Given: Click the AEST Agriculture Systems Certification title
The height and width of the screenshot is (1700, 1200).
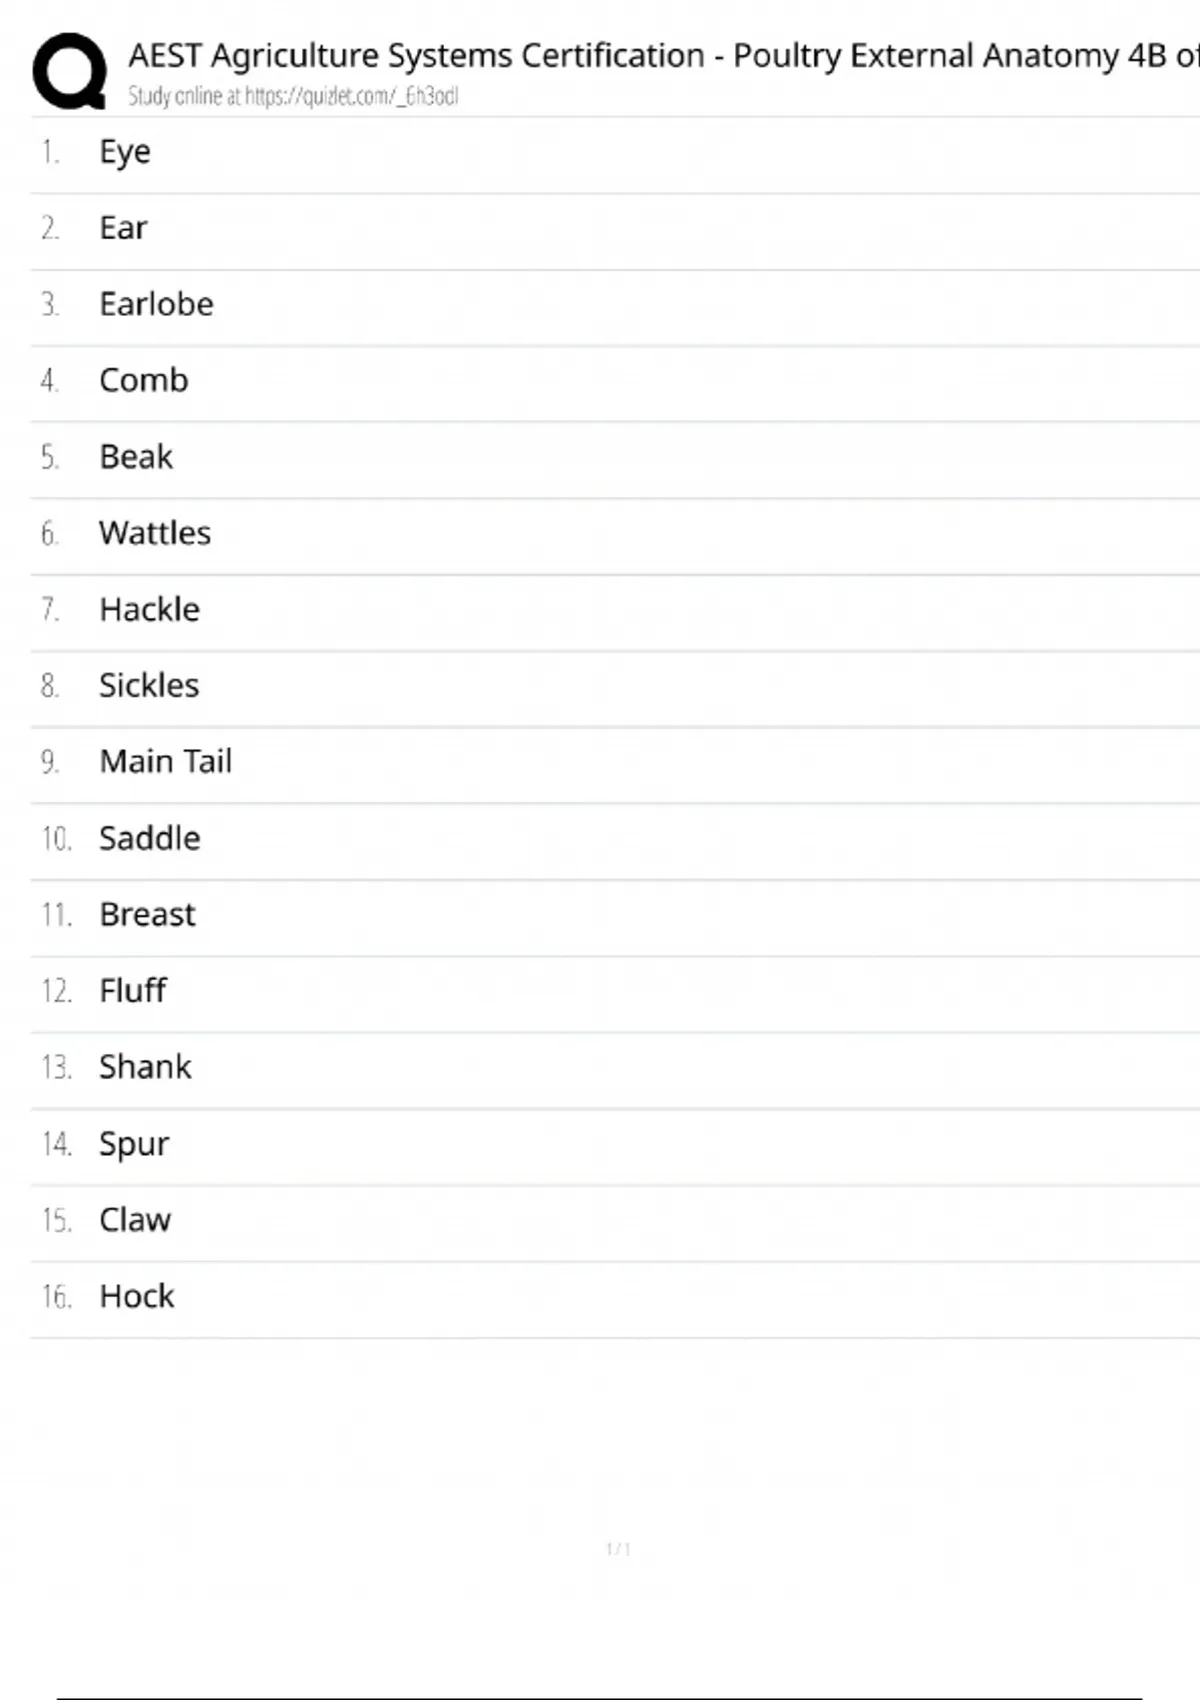Looking at the screenshot, I should tap(662, 56).
